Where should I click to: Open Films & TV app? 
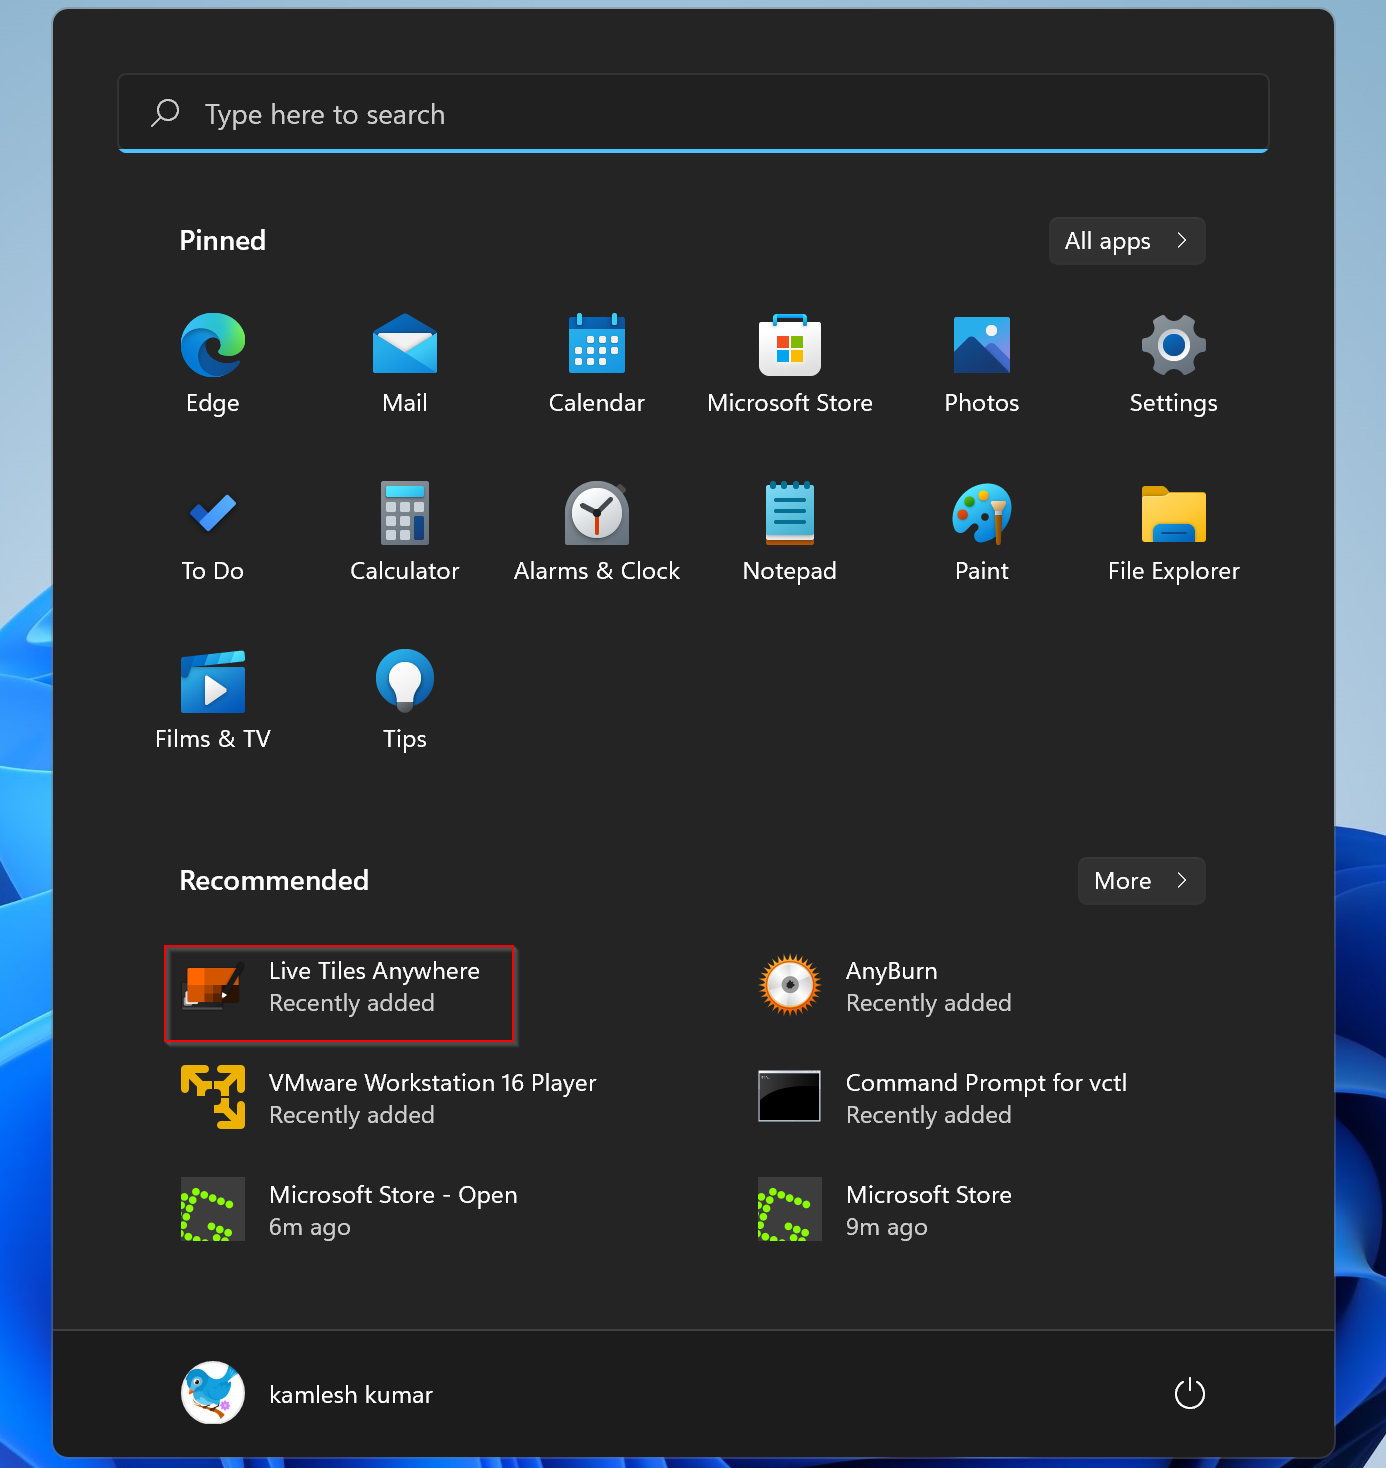tap(212, 699)
